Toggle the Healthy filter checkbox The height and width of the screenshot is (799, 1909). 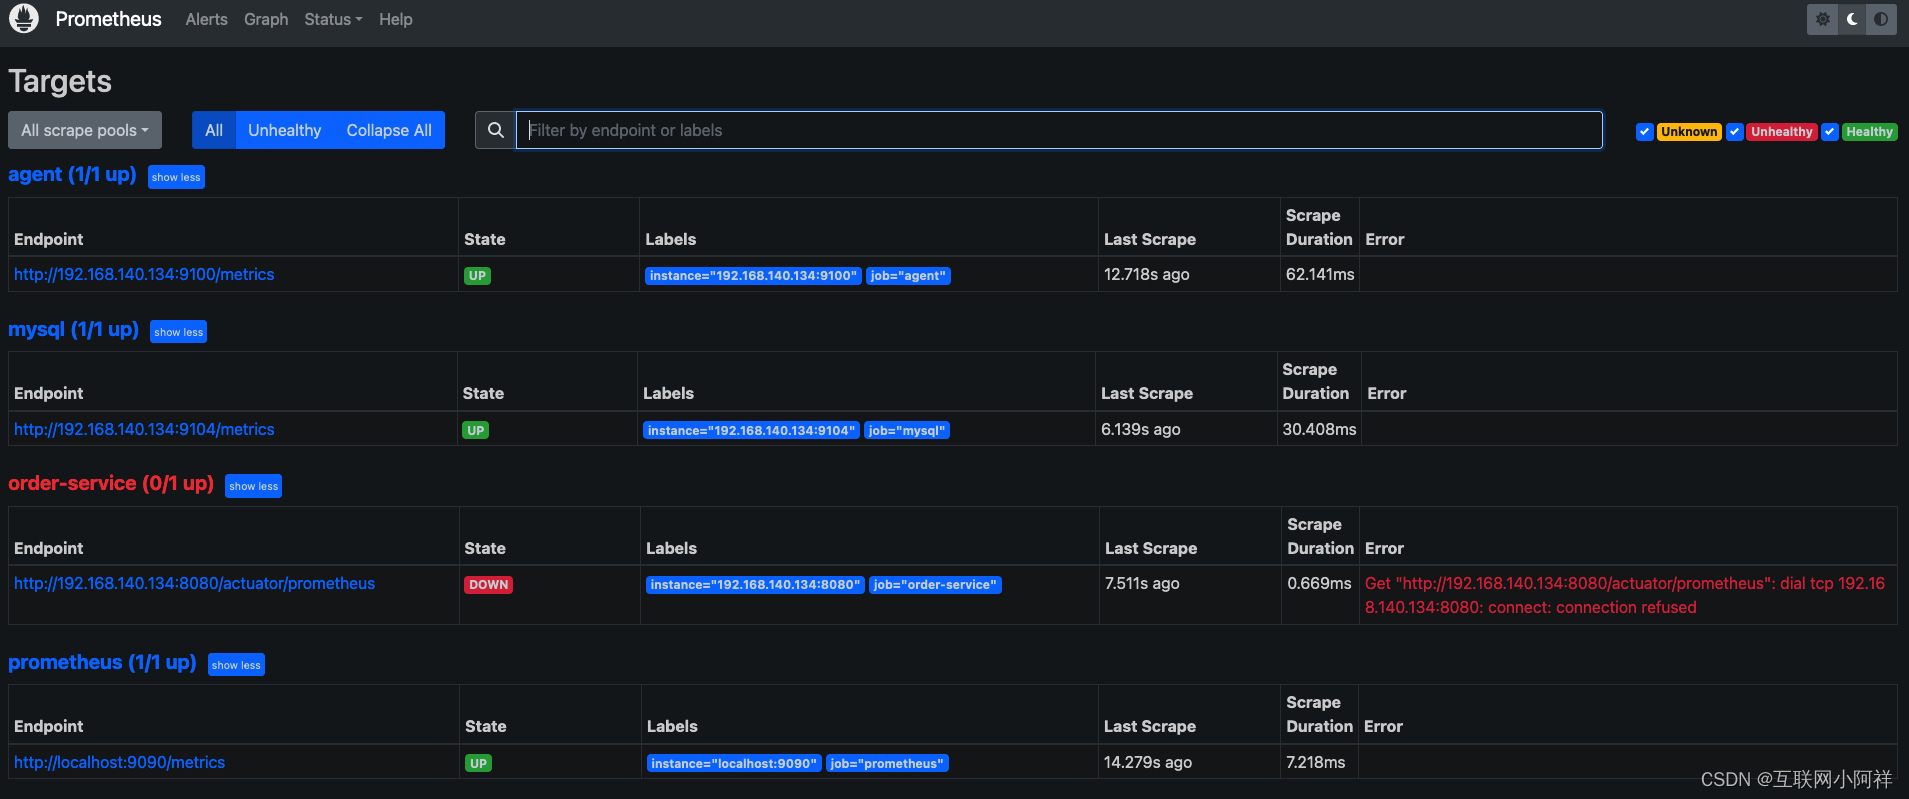click(1830, 132)
